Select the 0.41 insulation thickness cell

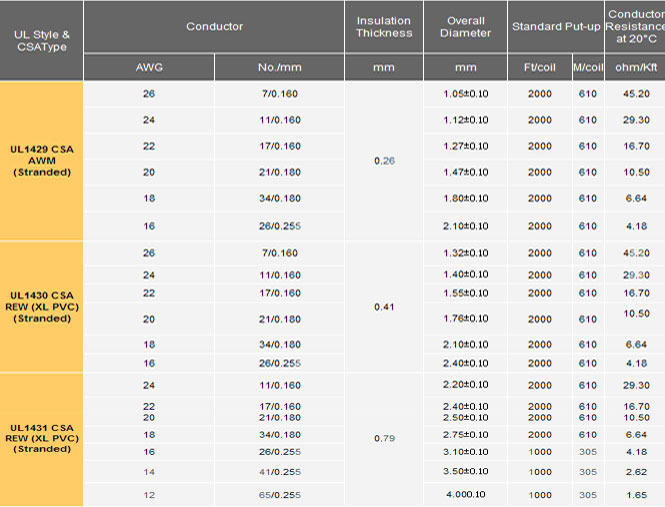point(384,307)
